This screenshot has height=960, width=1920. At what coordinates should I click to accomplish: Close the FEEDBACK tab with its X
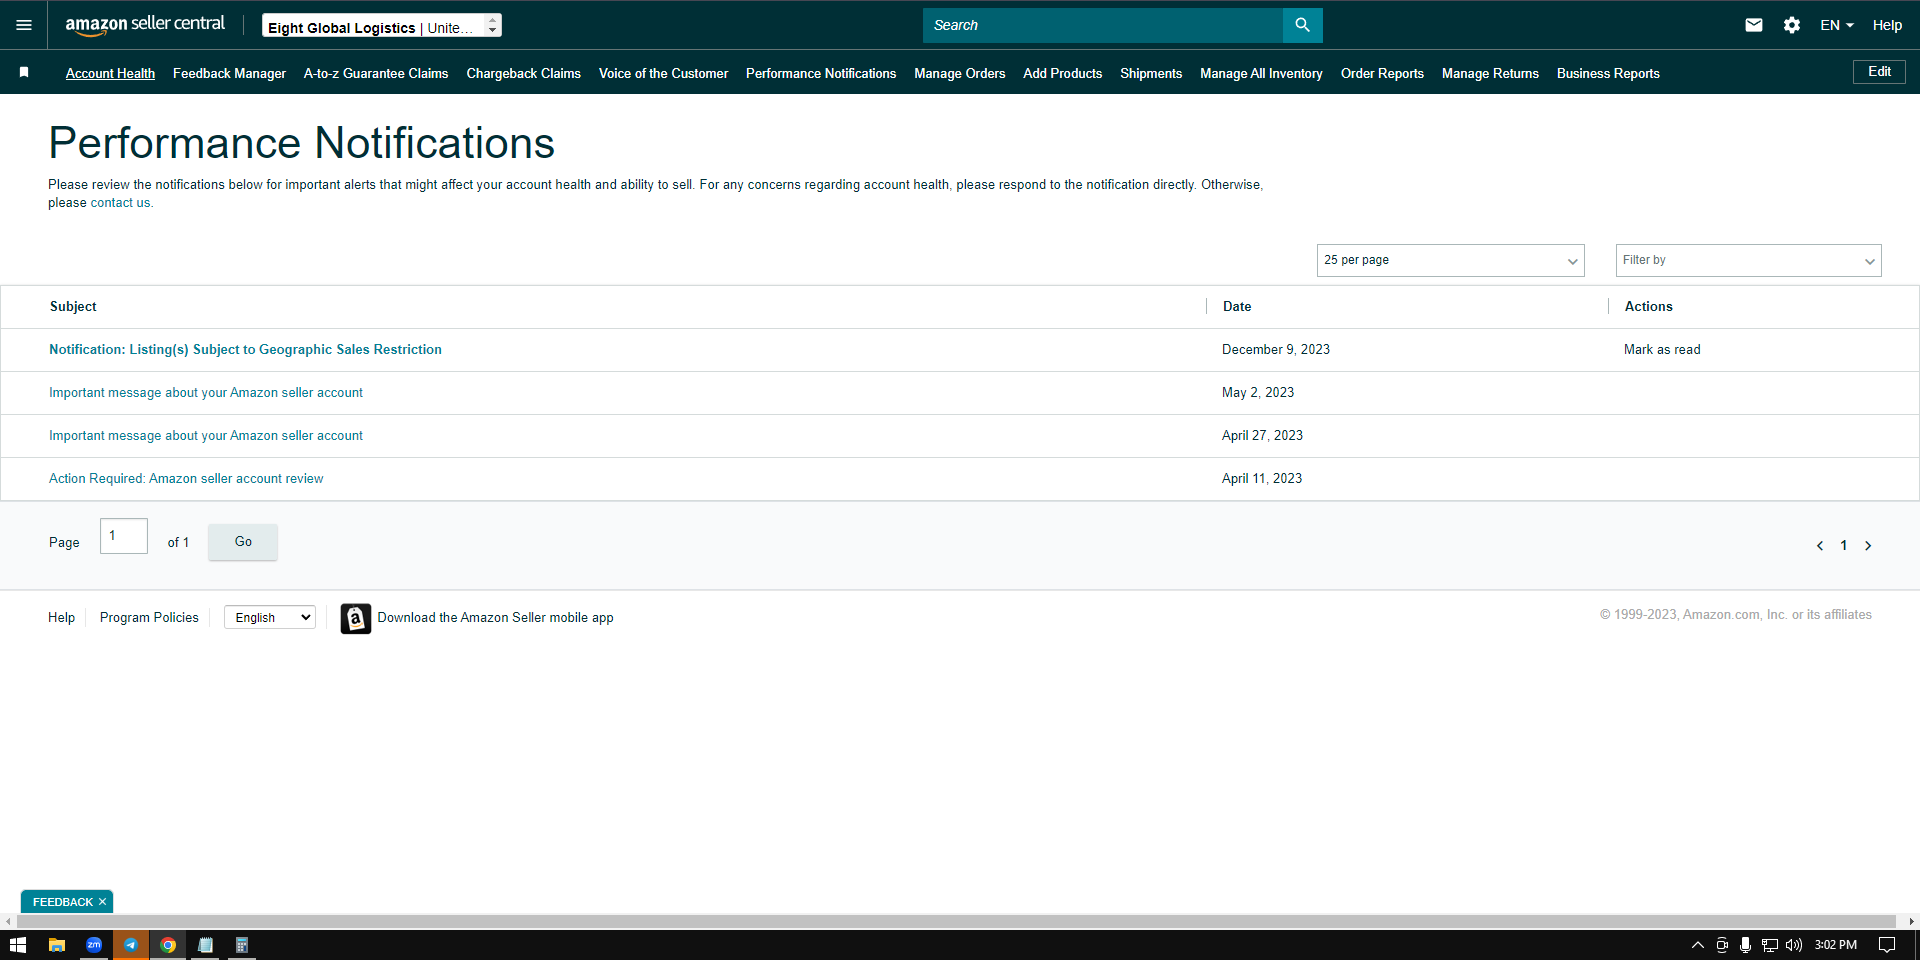tap(102, 902)
